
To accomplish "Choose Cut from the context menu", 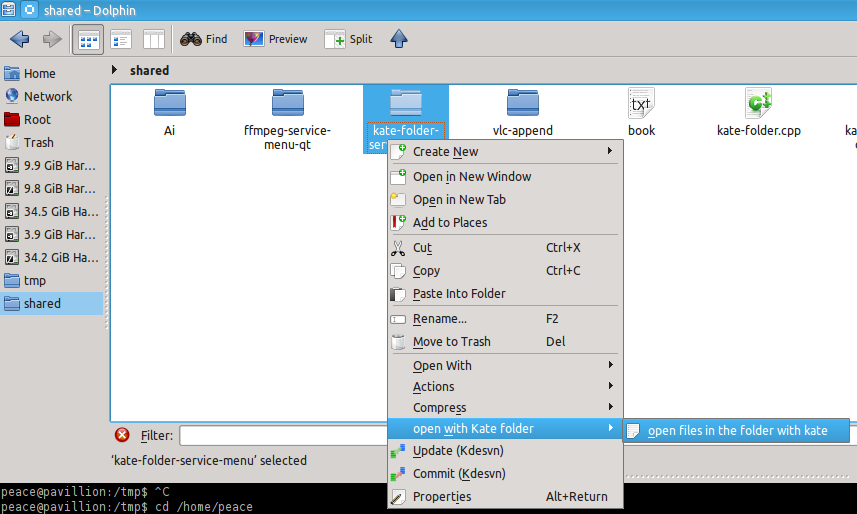I will point(506,248).
